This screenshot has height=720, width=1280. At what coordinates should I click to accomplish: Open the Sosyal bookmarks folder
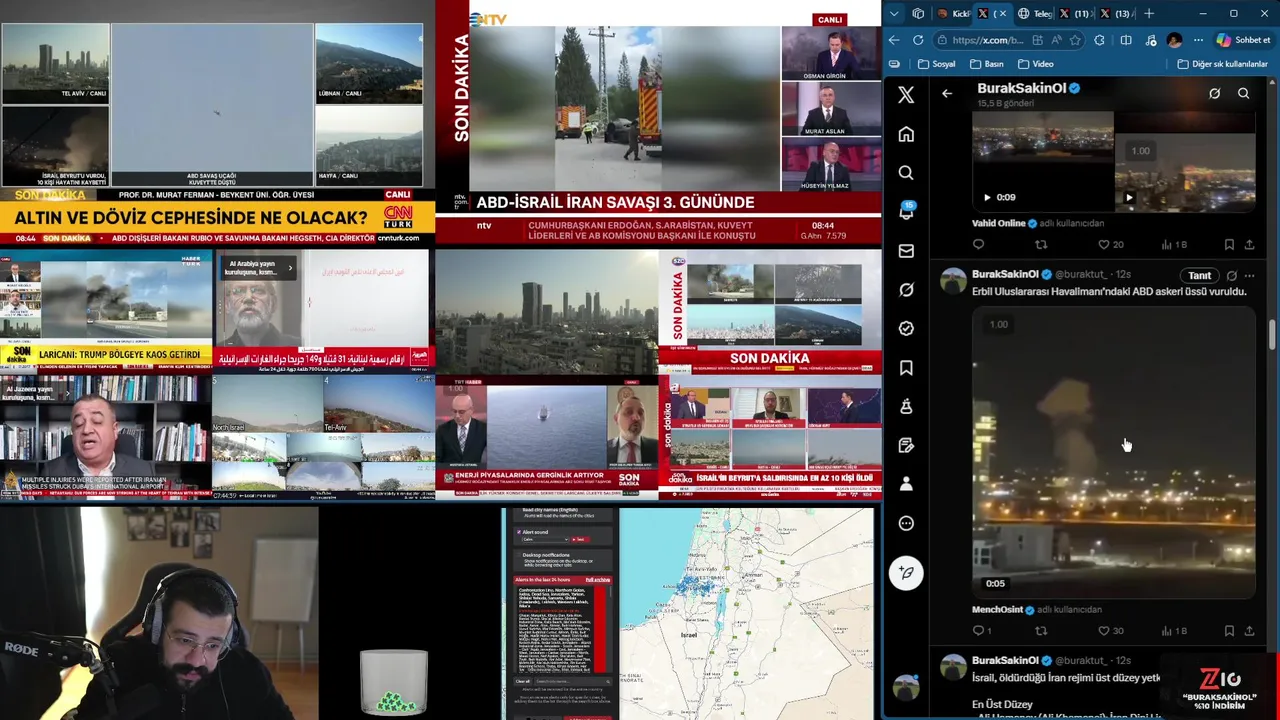coord(936,64)
